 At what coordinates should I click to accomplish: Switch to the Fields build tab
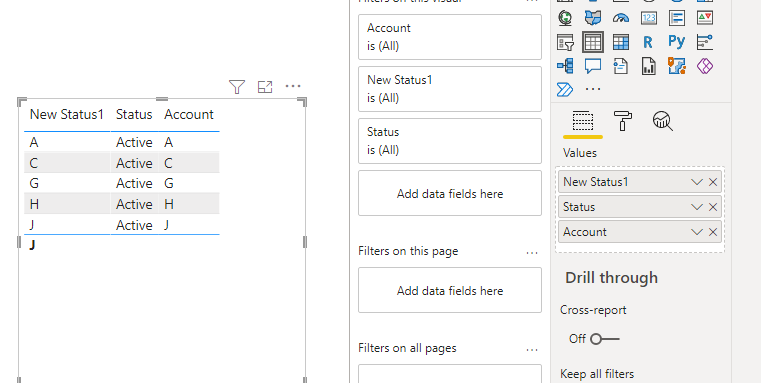click(583, 121)
